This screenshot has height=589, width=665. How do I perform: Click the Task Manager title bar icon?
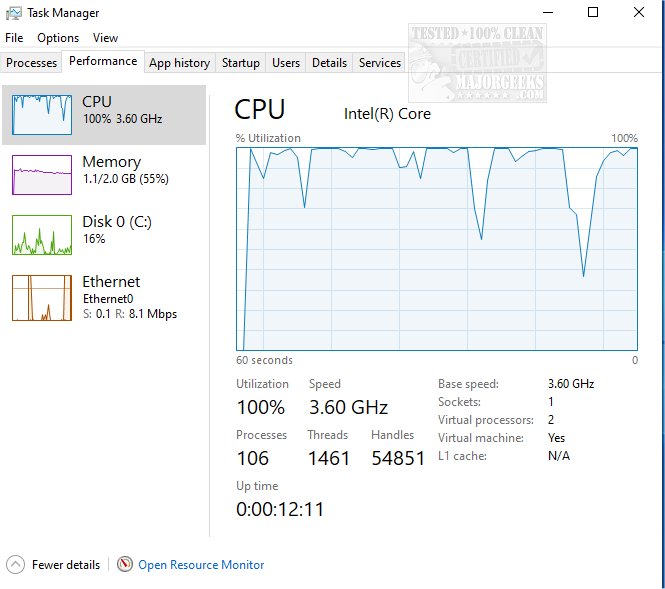tap(14, 13)
